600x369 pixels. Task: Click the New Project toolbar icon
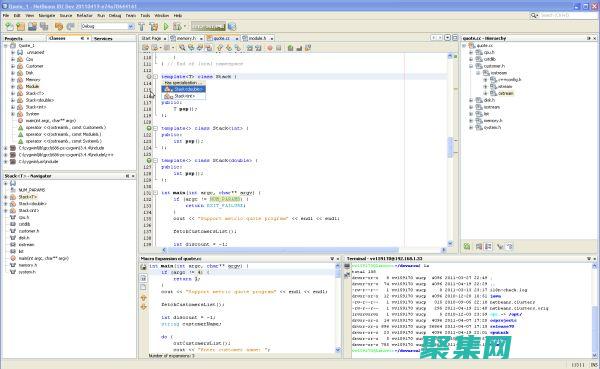21,26
